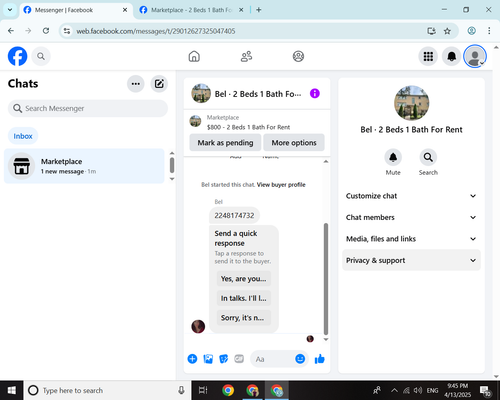Choose a GIF from GIF icon
500x400 pixels.
239,359
